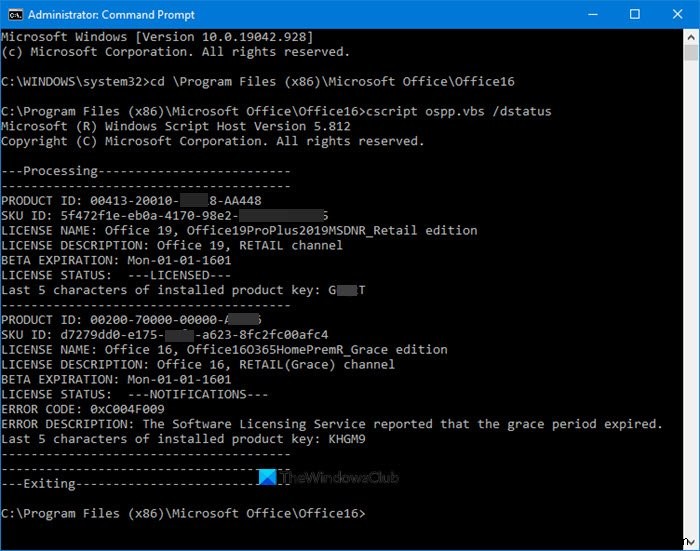Click the cd \Program Files (x86) command line

tap(258, 82)
